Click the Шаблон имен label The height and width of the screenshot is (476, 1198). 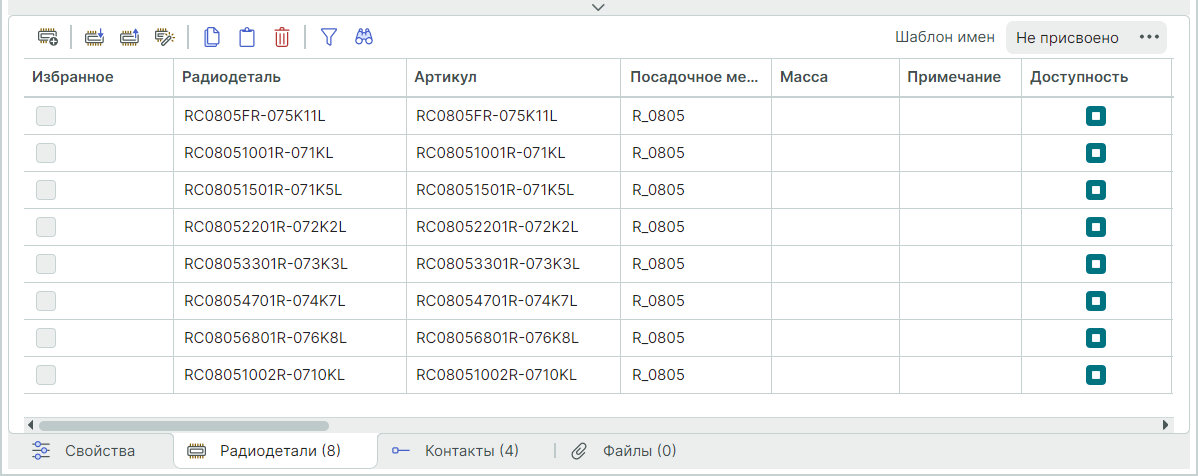pyautogui.click(x=945, y=37)
